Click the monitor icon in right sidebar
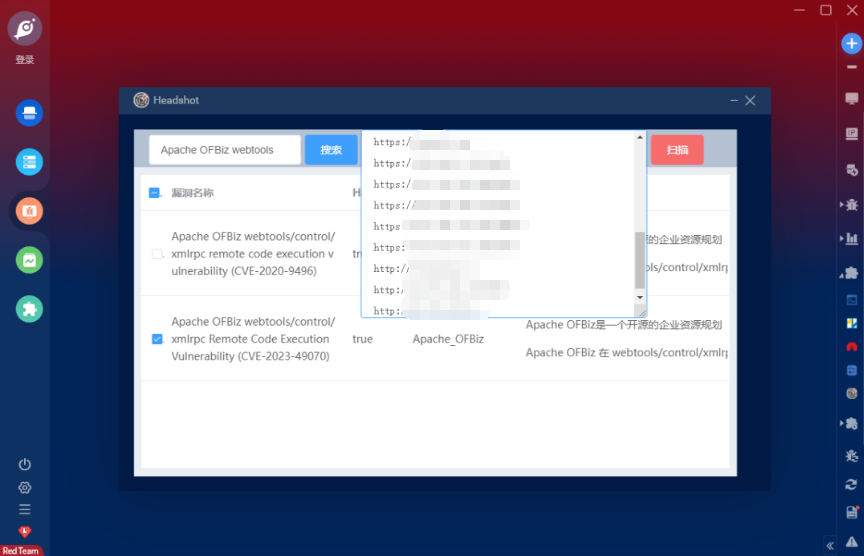The height and width of the screenshot is (556, 864). tap(851, 99)
